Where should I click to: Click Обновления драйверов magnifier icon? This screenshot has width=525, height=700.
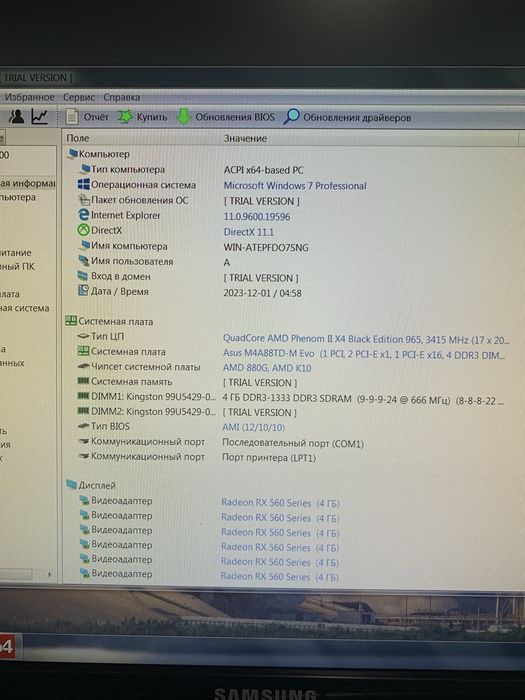point(292,117)
